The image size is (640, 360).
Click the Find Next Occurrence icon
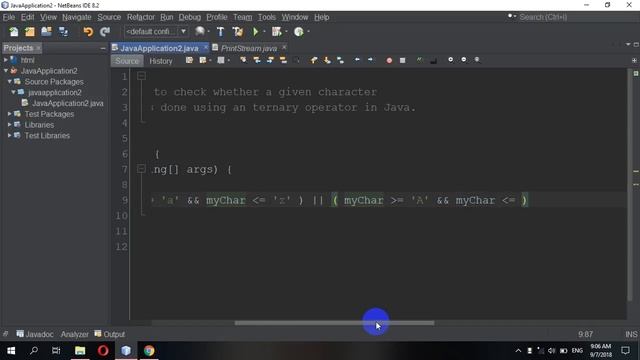click(270, 60)
